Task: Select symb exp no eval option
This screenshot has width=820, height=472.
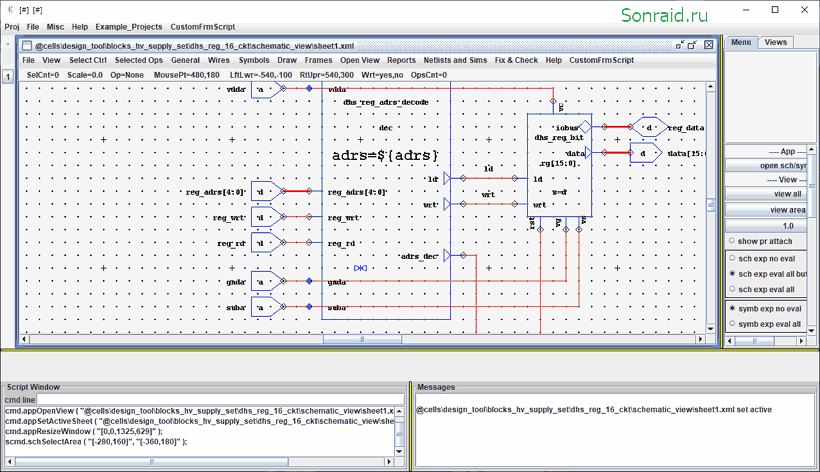Action: pos(732,308)
